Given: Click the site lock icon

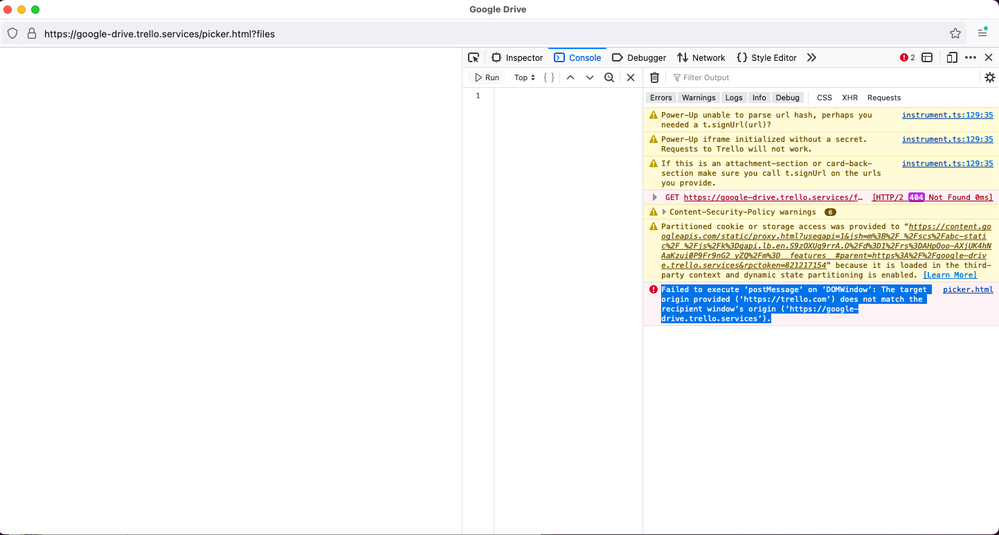Looking at the screenshot, I should (x=31, y=34).
